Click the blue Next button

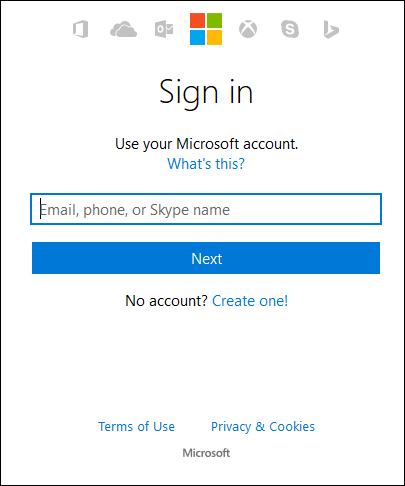click(206, 258)
